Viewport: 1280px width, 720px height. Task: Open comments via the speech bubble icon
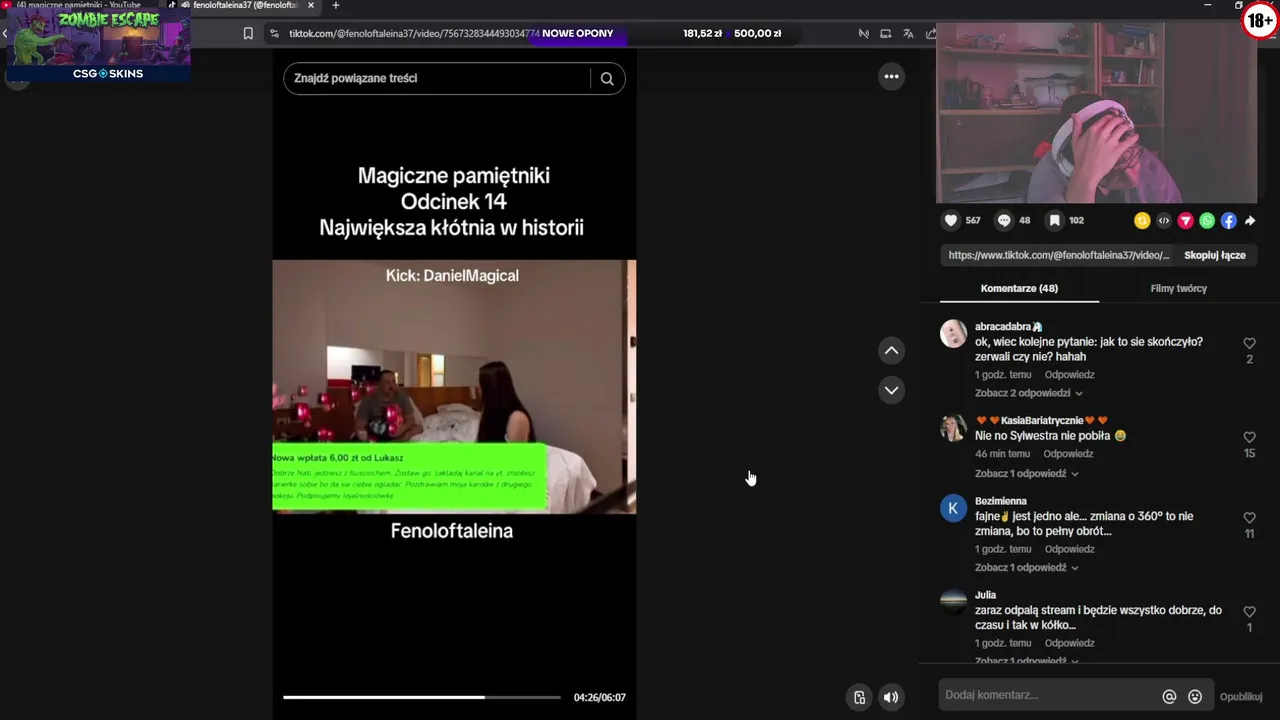coord(1004,220)
